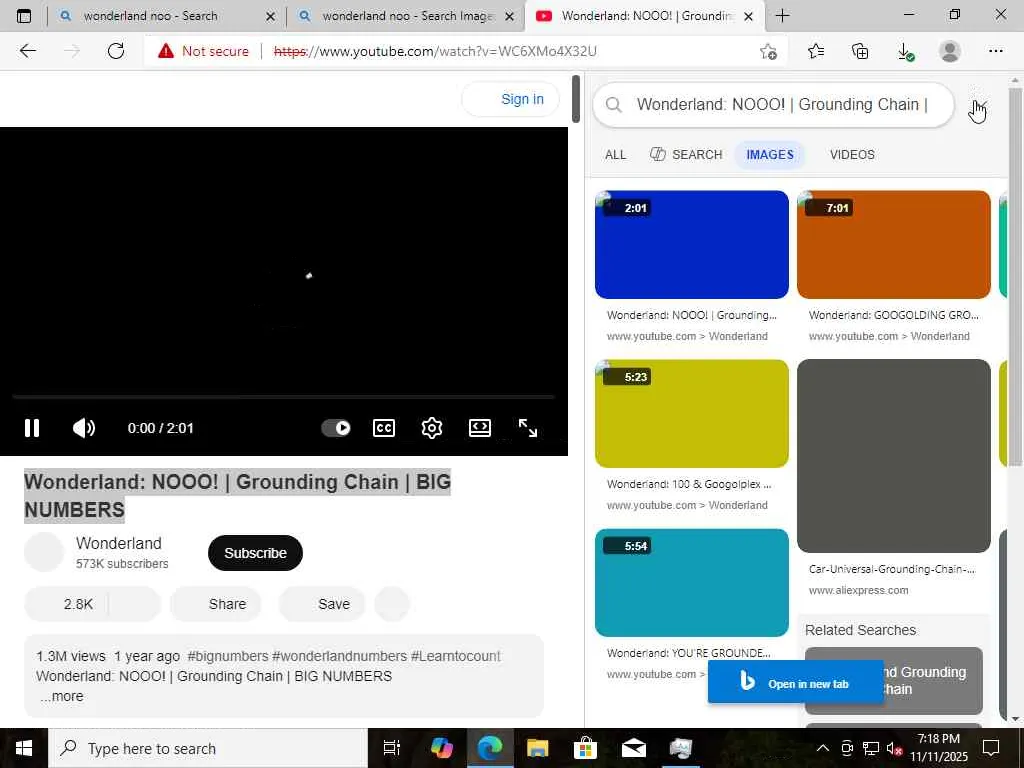Open Settings and more menu
The image size is (1024, 768).
click(x=995, y=51)
